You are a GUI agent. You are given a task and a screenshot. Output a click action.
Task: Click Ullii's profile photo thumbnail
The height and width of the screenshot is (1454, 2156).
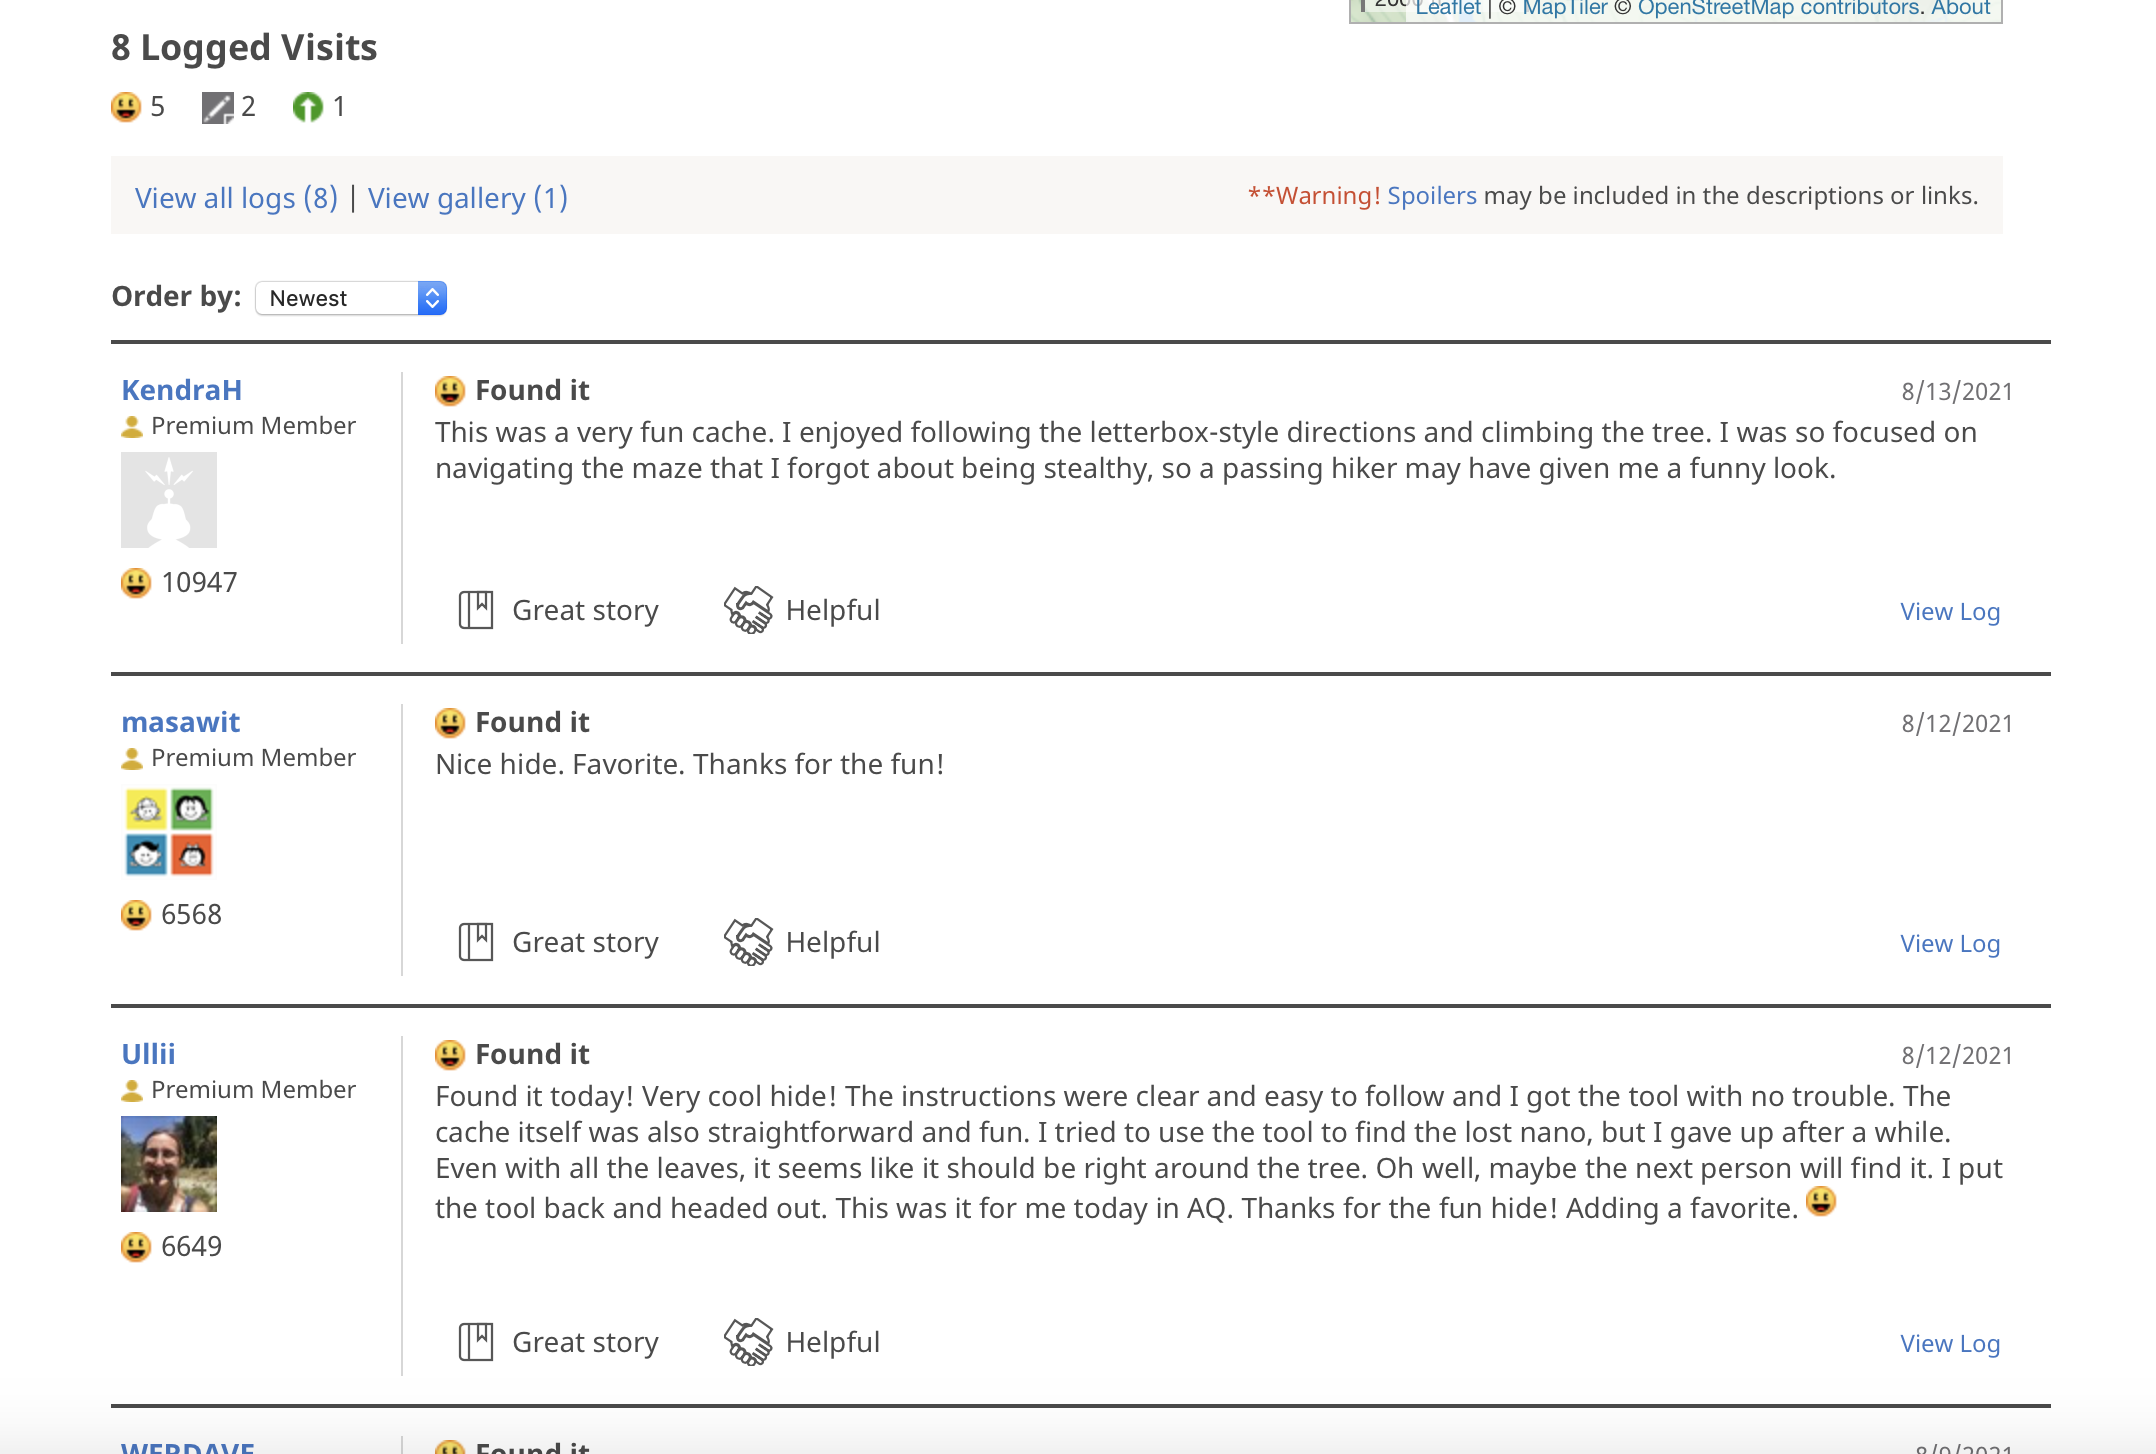click(169, 1163)
